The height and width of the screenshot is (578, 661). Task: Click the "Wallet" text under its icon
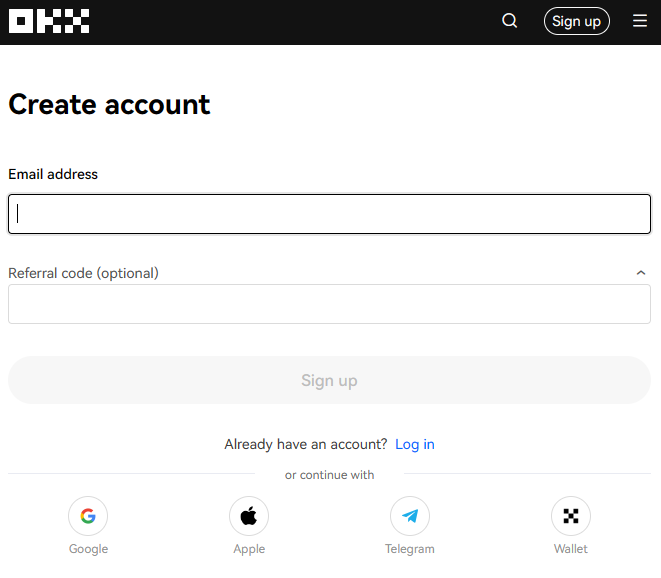[x=571, y=549]
